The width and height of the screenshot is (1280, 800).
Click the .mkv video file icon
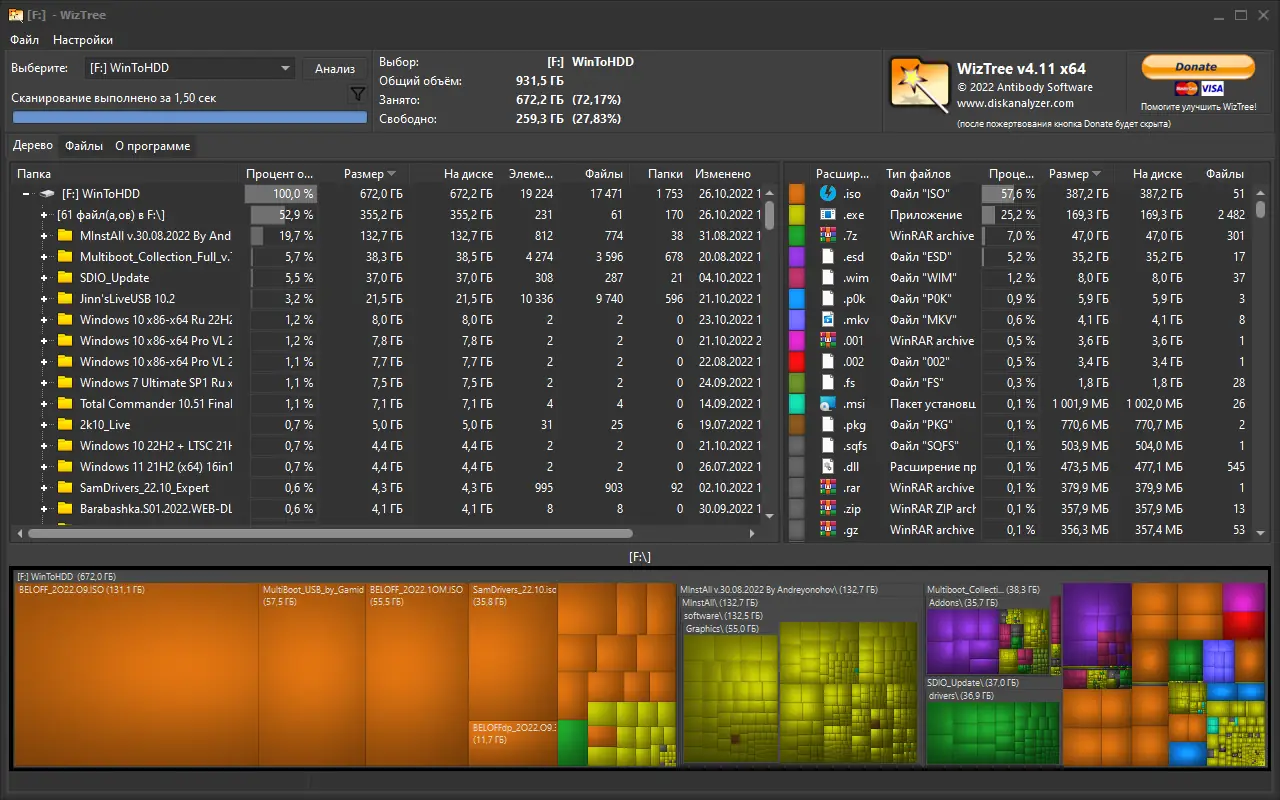pos(827,320)
